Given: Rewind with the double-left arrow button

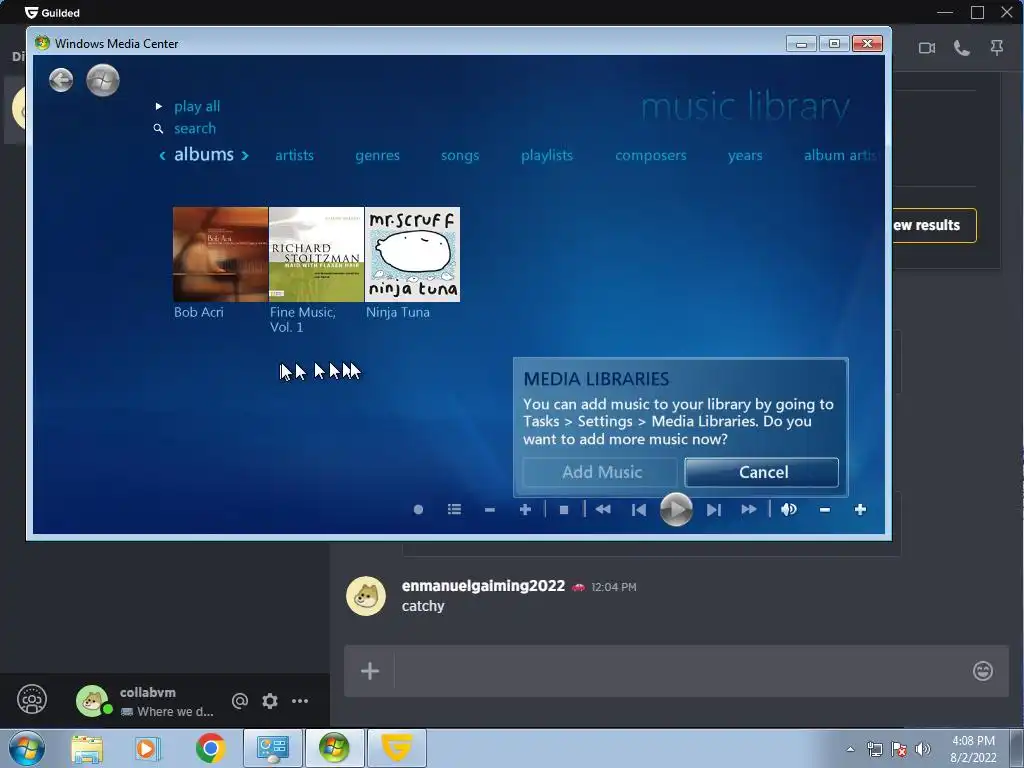Looking at the screenshot, I should click(x=603, y=509).
